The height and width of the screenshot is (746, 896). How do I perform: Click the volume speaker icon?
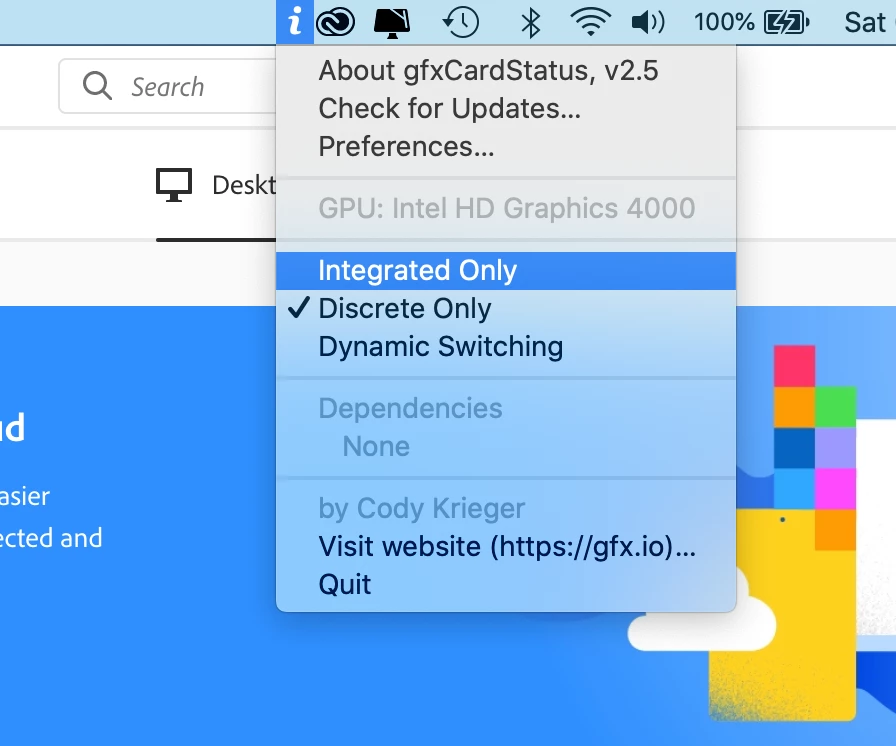[x=648, y=23]
